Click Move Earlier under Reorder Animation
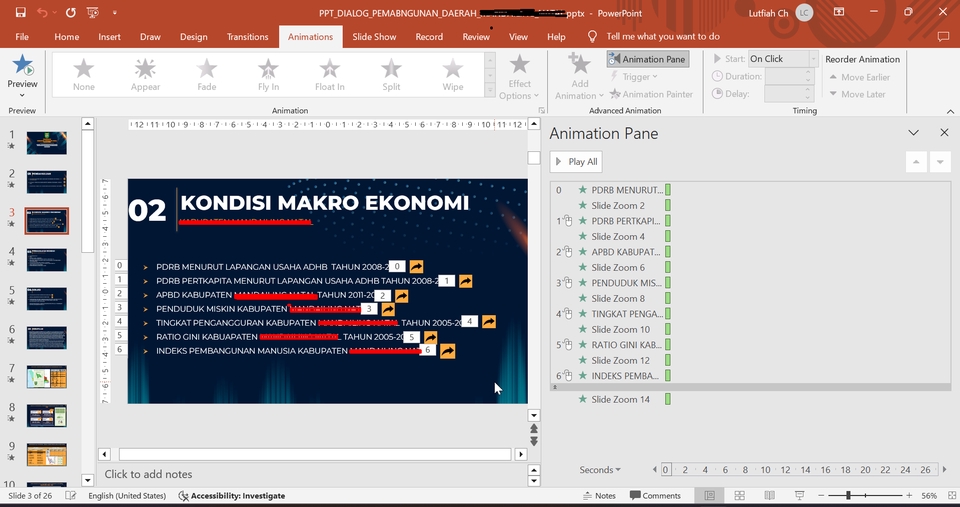The image size is (960, 507). point(860,77)
